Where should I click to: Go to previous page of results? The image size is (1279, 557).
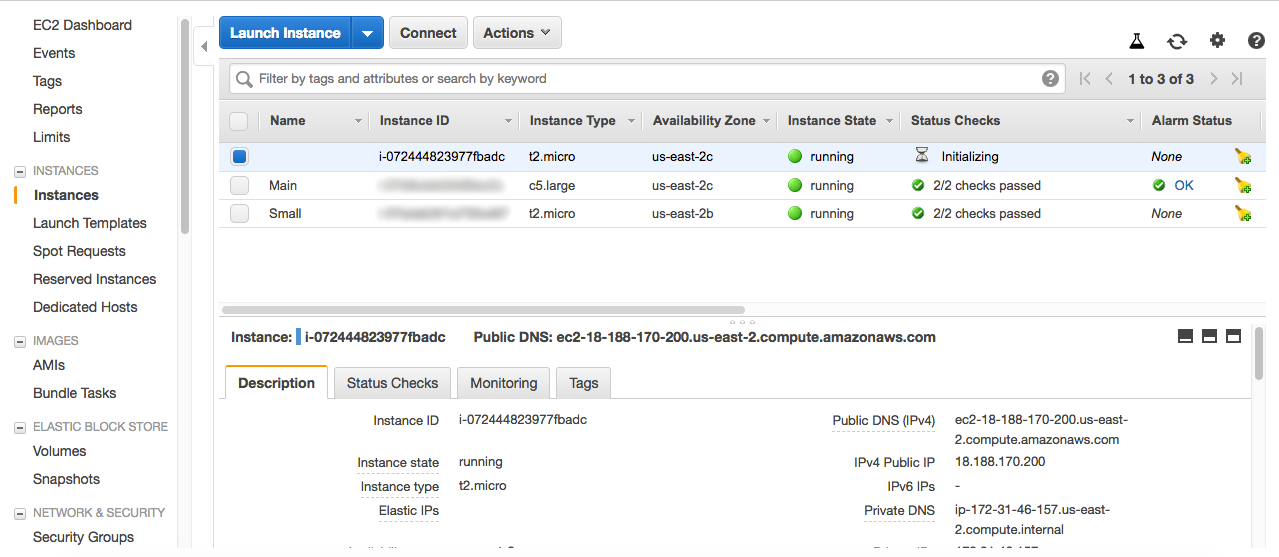[x=1109, y=79]
